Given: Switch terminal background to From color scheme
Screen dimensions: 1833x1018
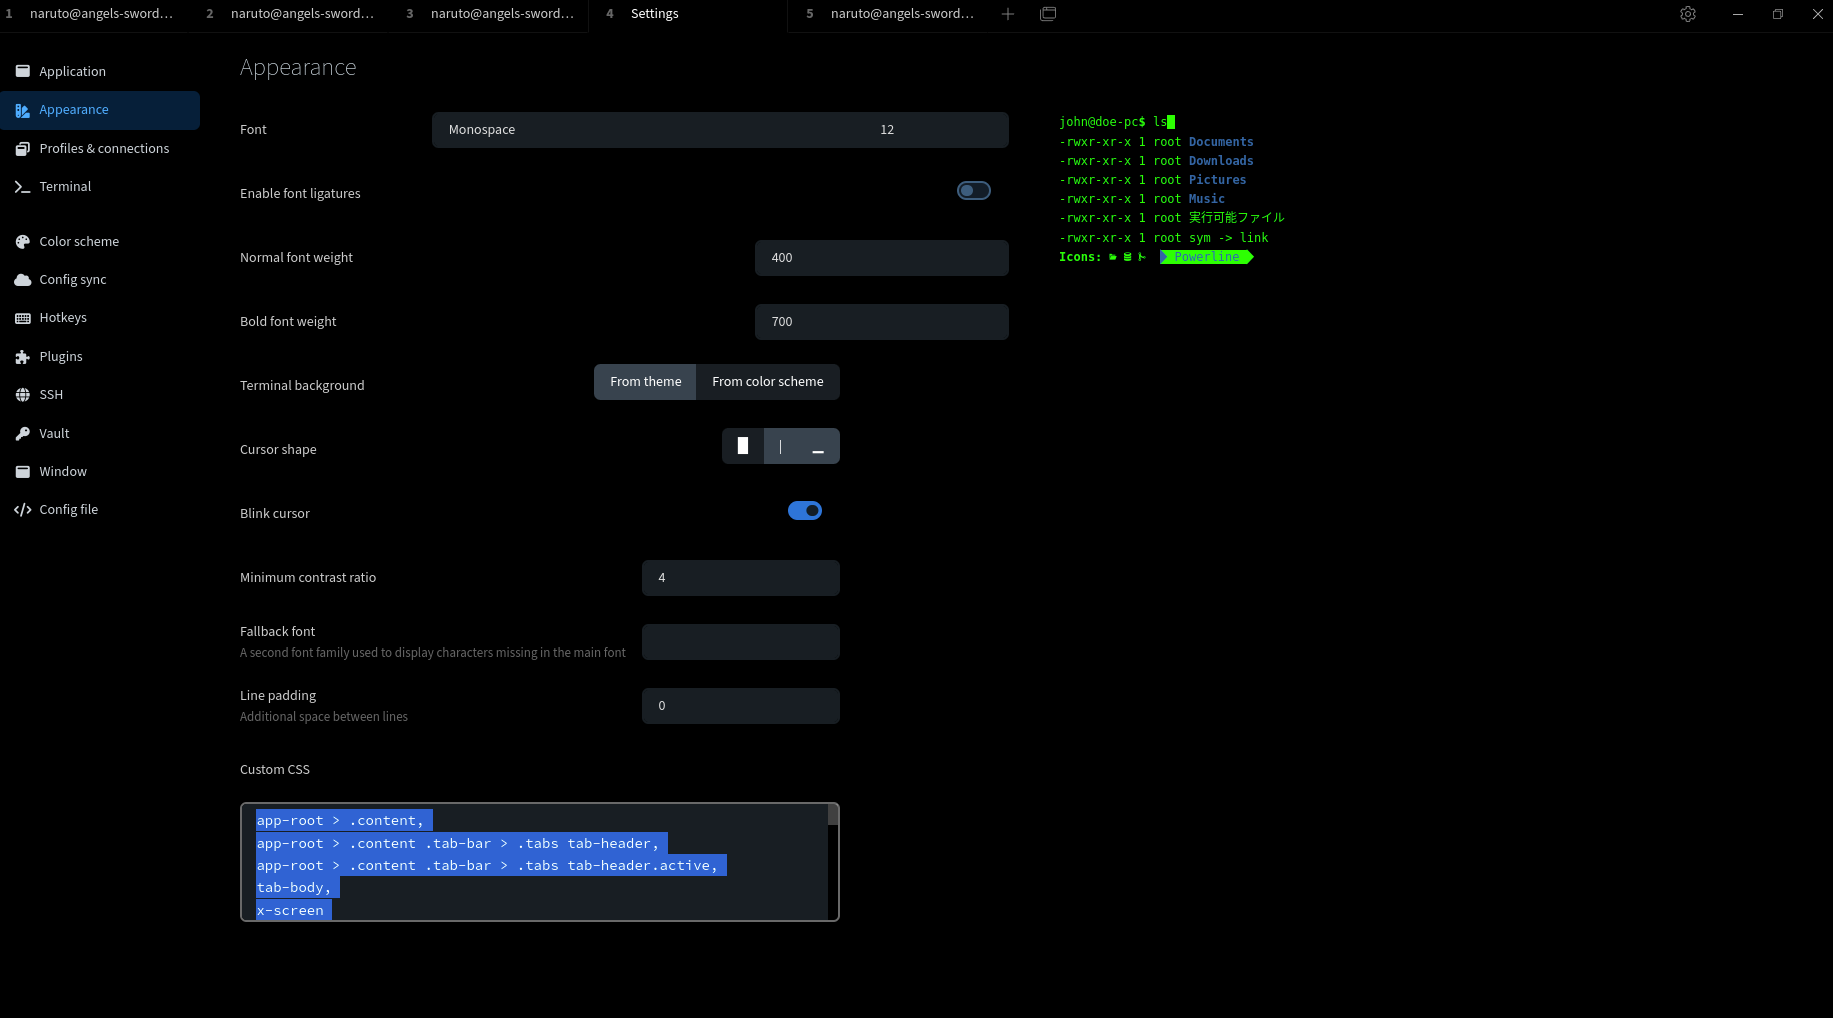Looking at the screenshot, I should click(x=767, y=381).
